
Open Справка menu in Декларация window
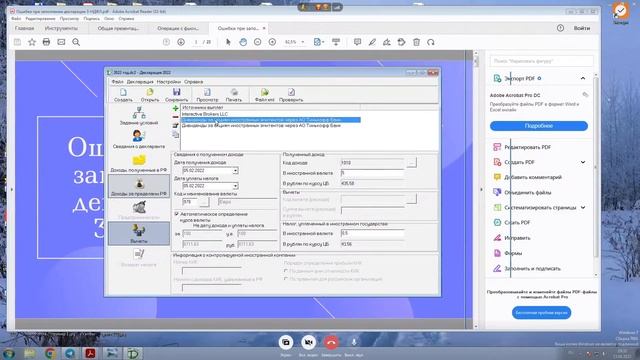pyautogui.click(x=193, y=82)
